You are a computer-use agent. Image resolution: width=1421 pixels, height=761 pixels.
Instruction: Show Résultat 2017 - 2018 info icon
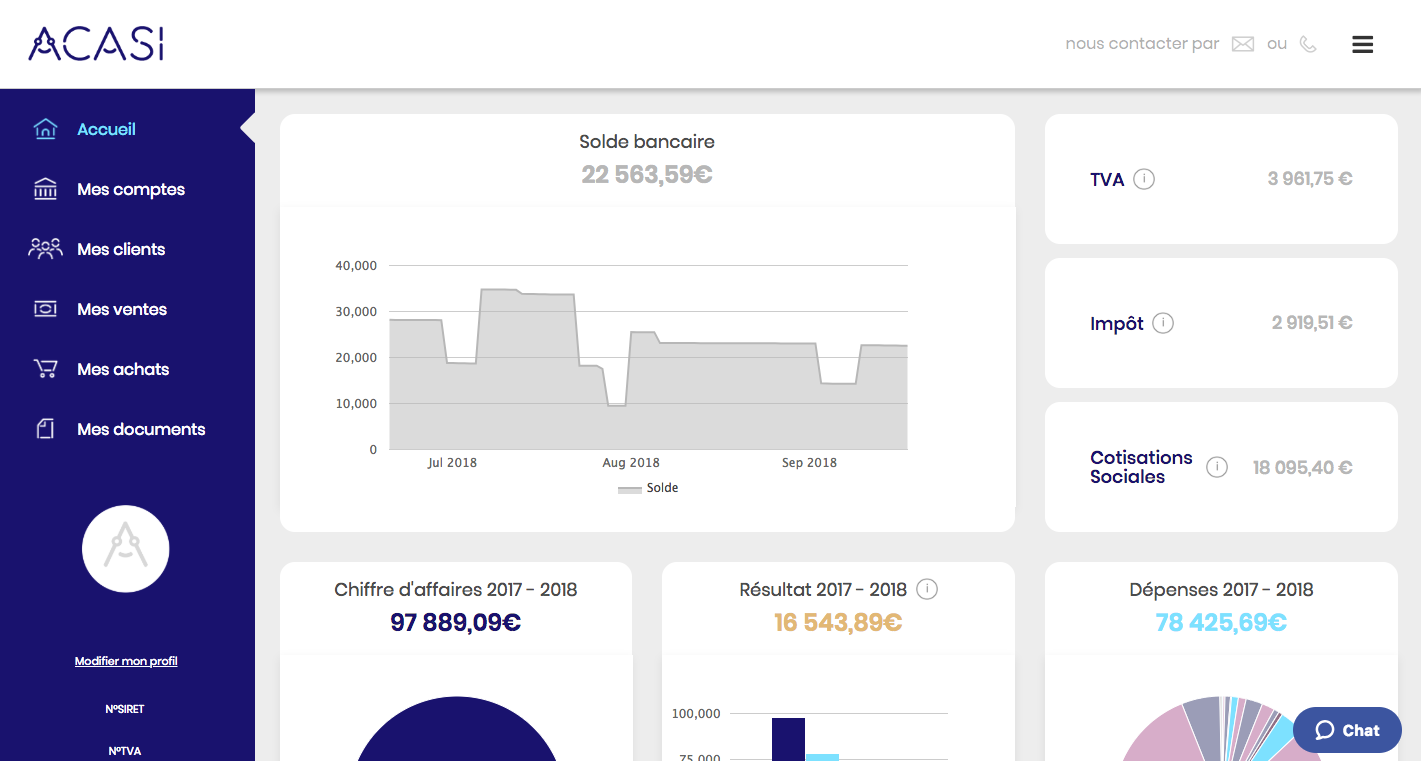point(927,589)
